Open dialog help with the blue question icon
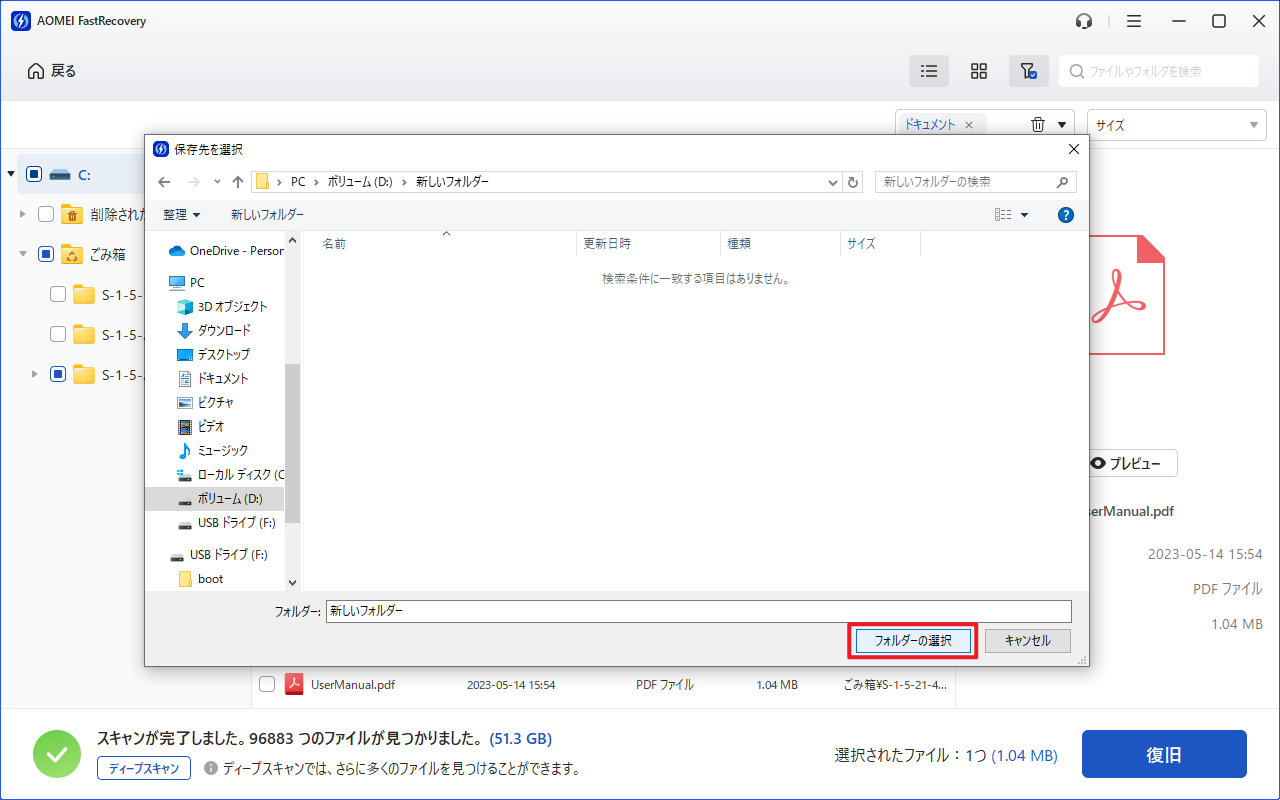Screen dimensions: 1280x800 click(1066, 215)
